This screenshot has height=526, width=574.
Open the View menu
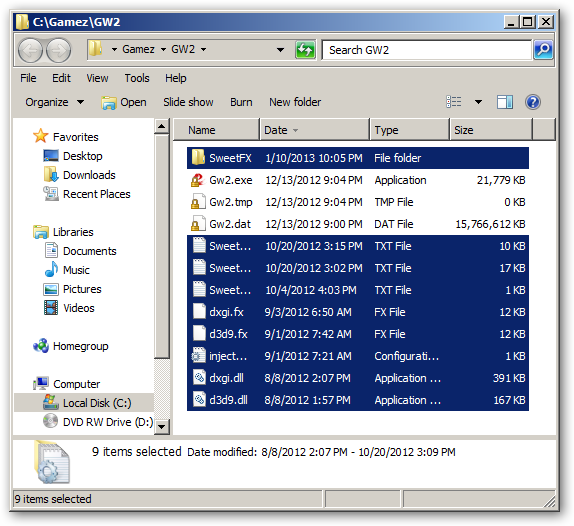(x=97, y=78)
